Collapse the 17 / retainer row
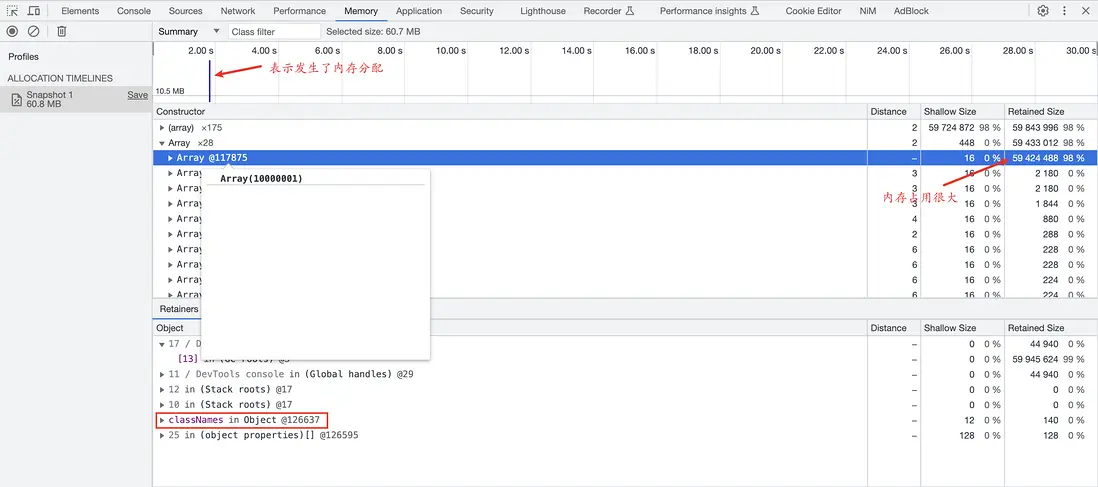The image size is (1098, 487). (x=162, y=344)
